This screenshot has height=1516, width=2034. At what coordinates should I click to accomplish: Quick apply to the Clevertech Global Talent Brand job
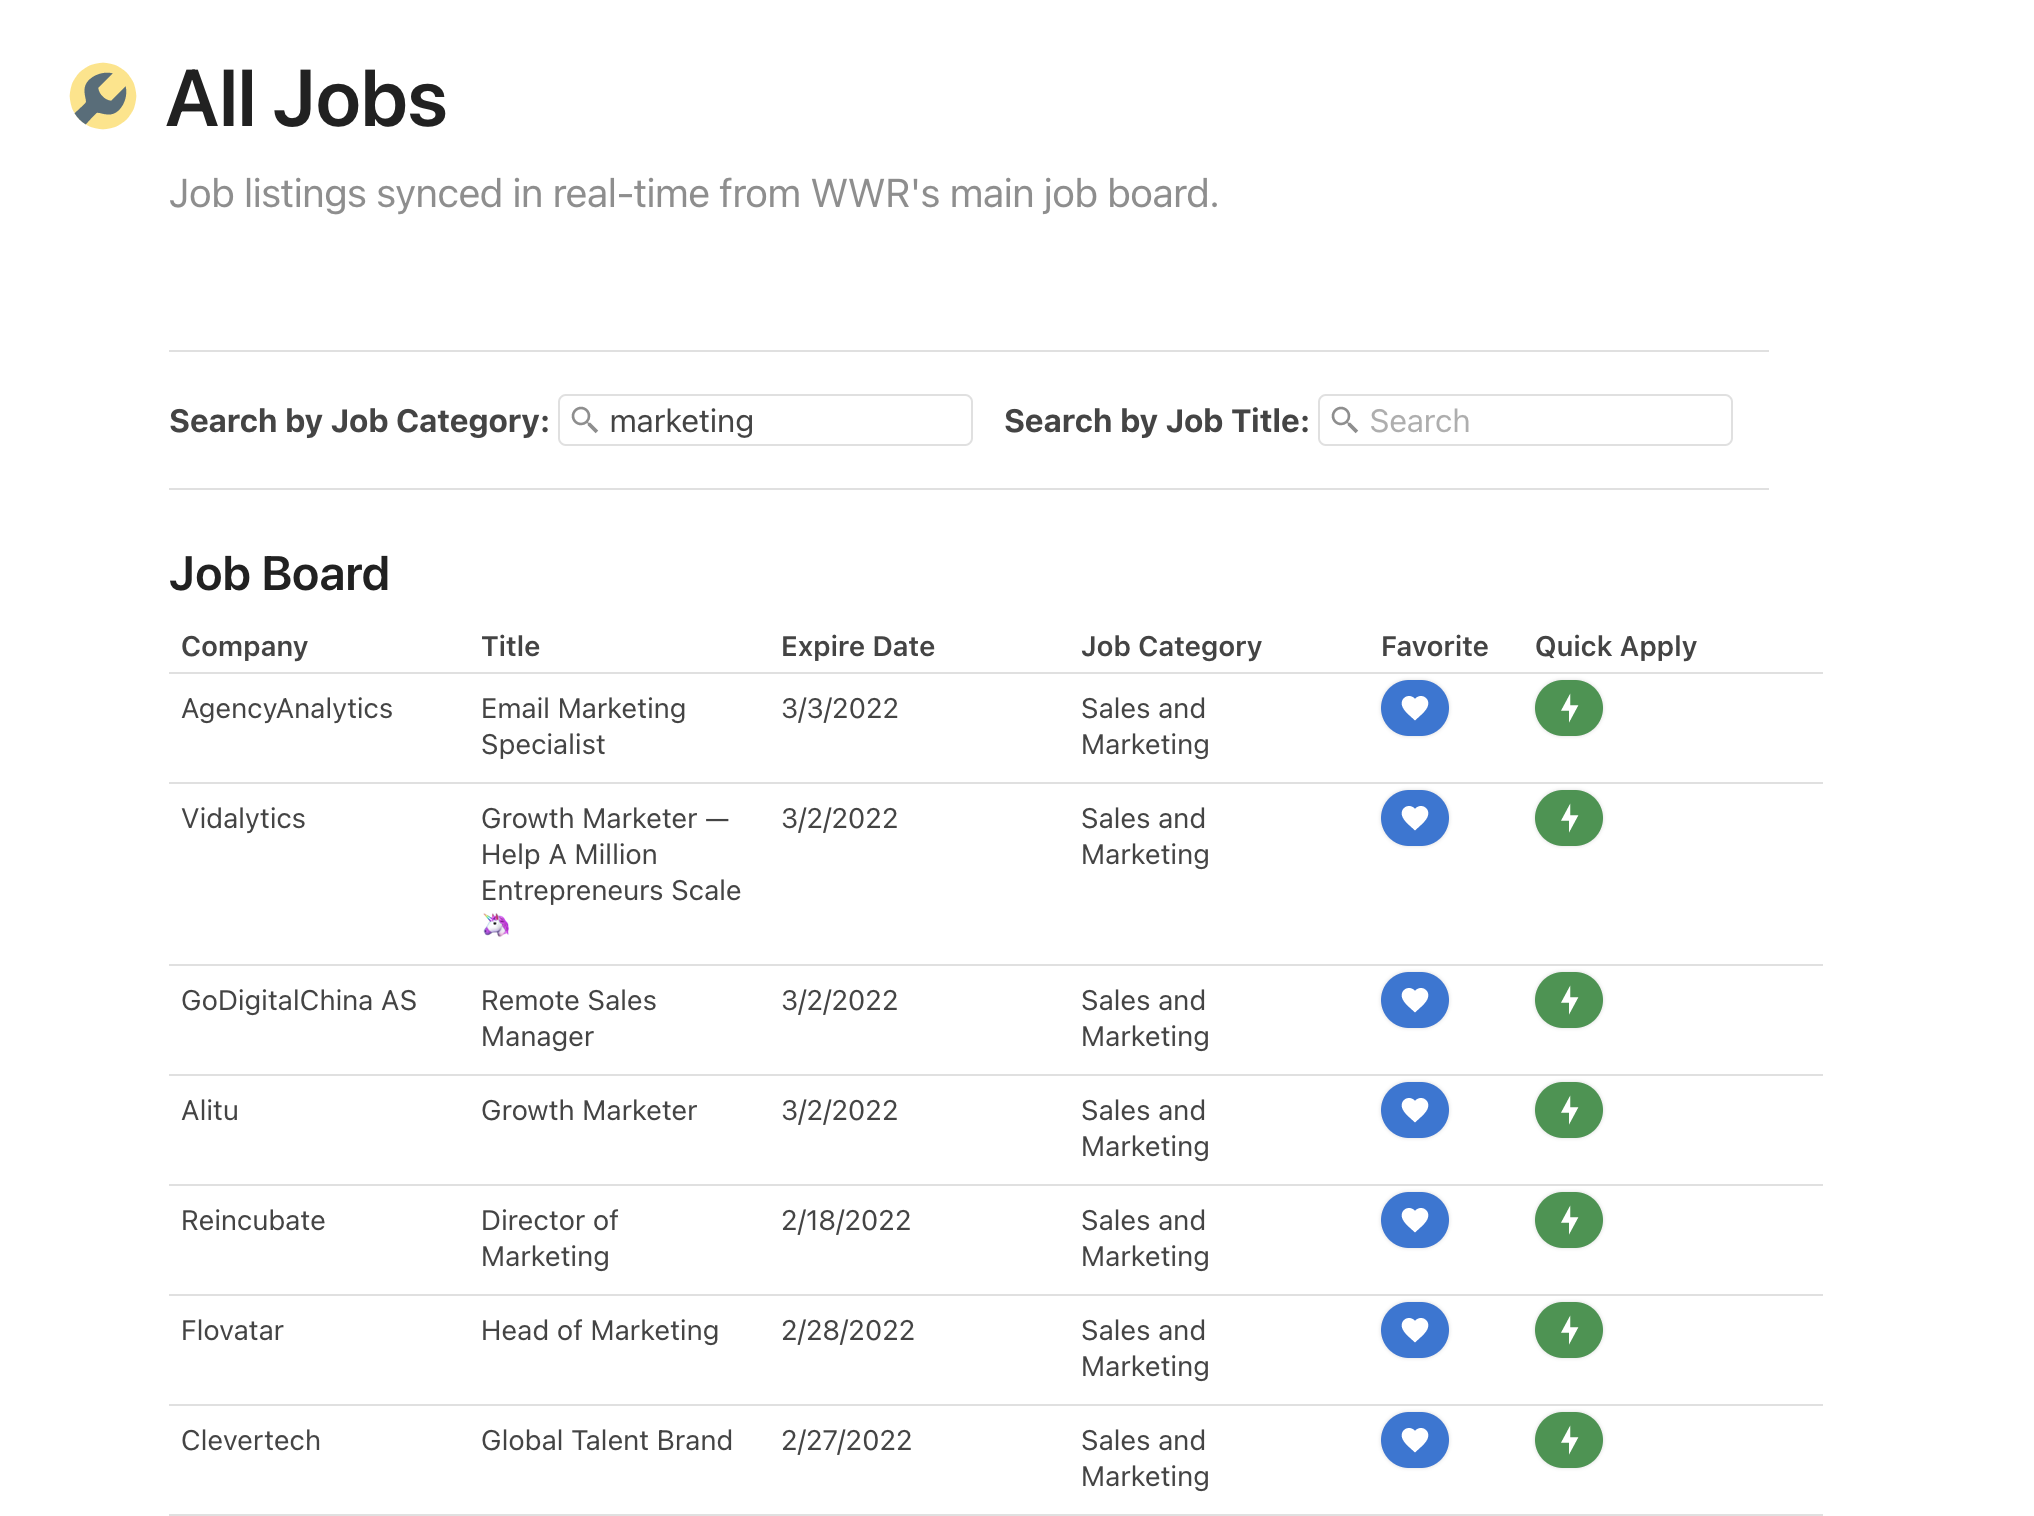(1567, 1440)
